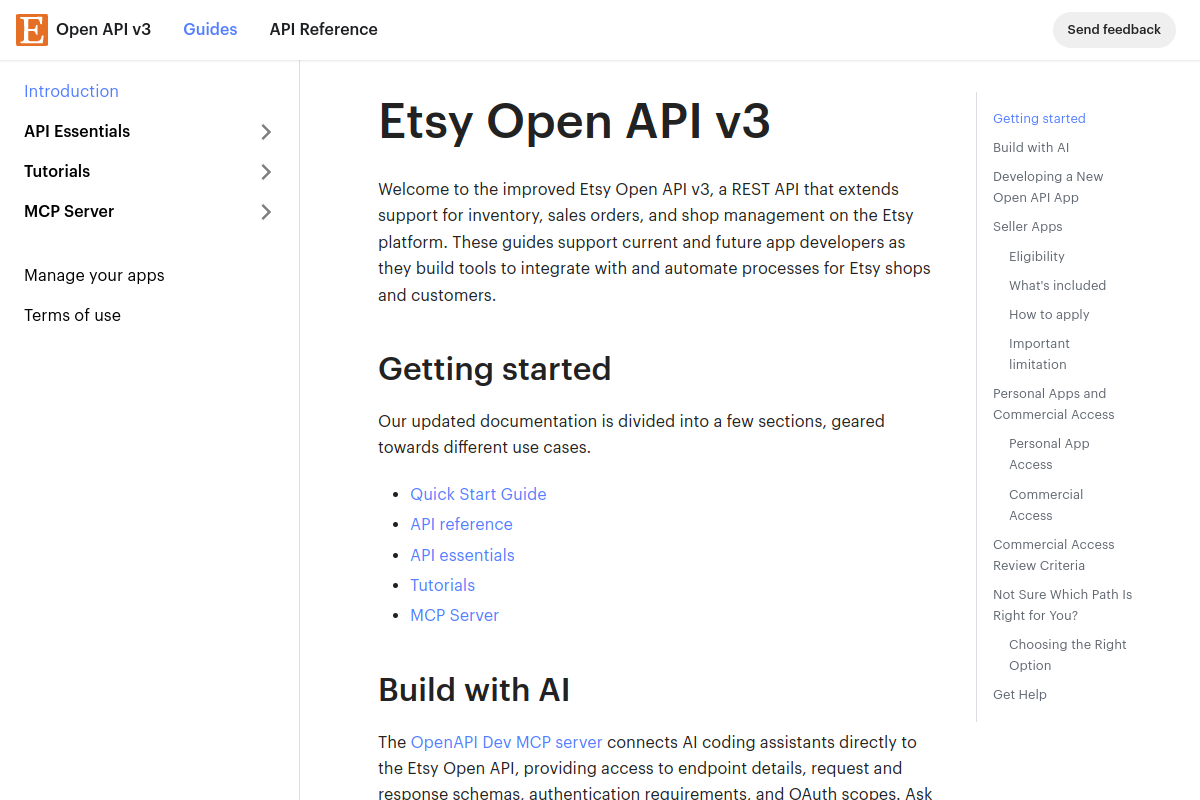Open the OpenAPI Dev MCP server link
This screenshot has height=800, width=1200.
point(507,742)
